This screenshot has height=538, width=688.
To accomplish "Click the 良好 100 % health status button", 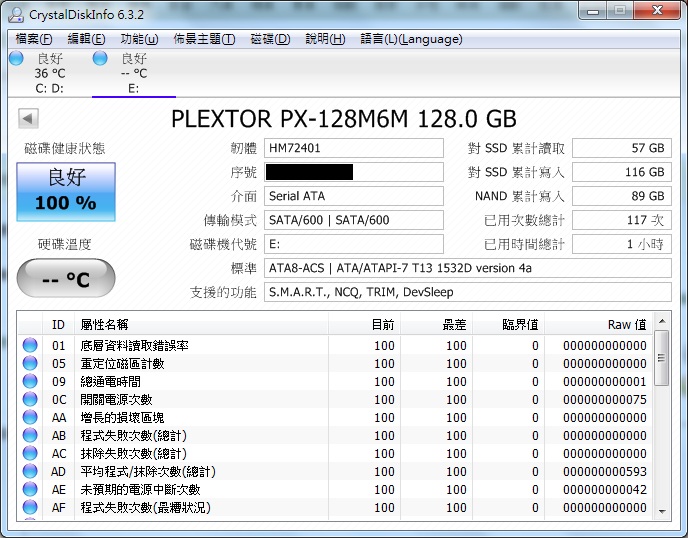I will 66,192.
